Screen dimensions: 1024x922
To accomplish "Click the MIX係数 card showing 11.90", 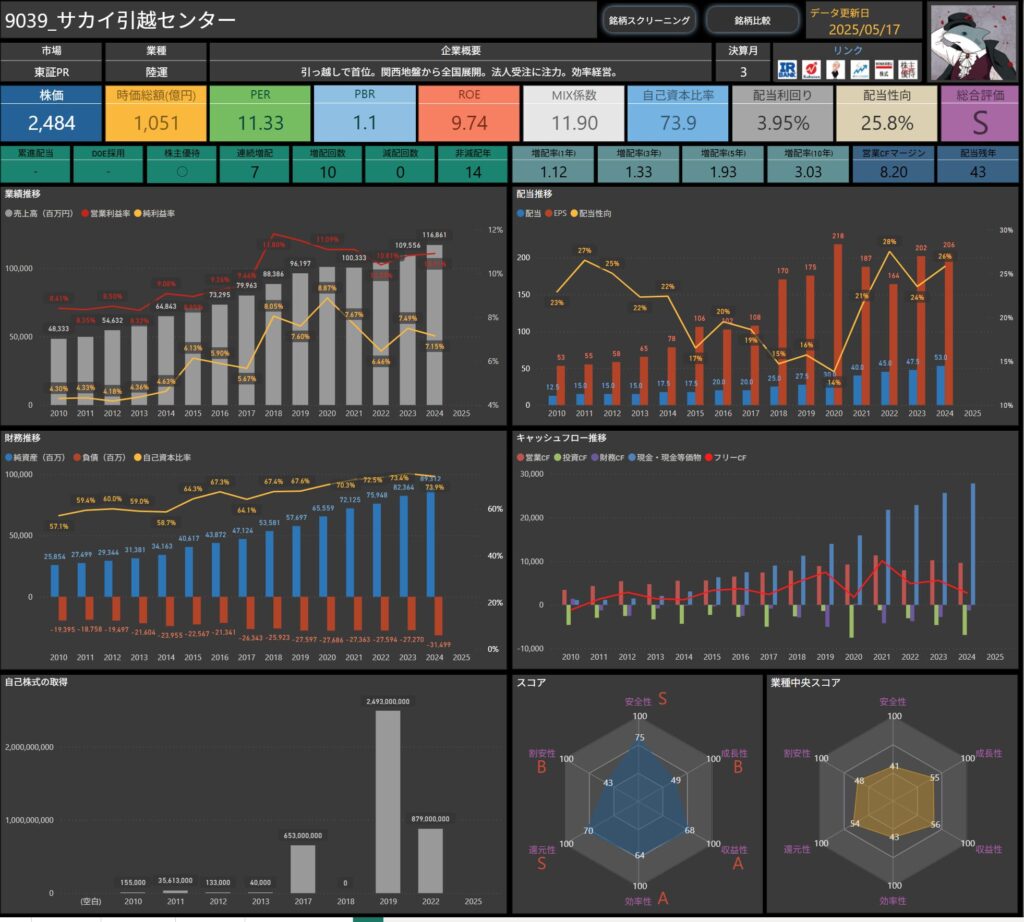I will point(573,114).
